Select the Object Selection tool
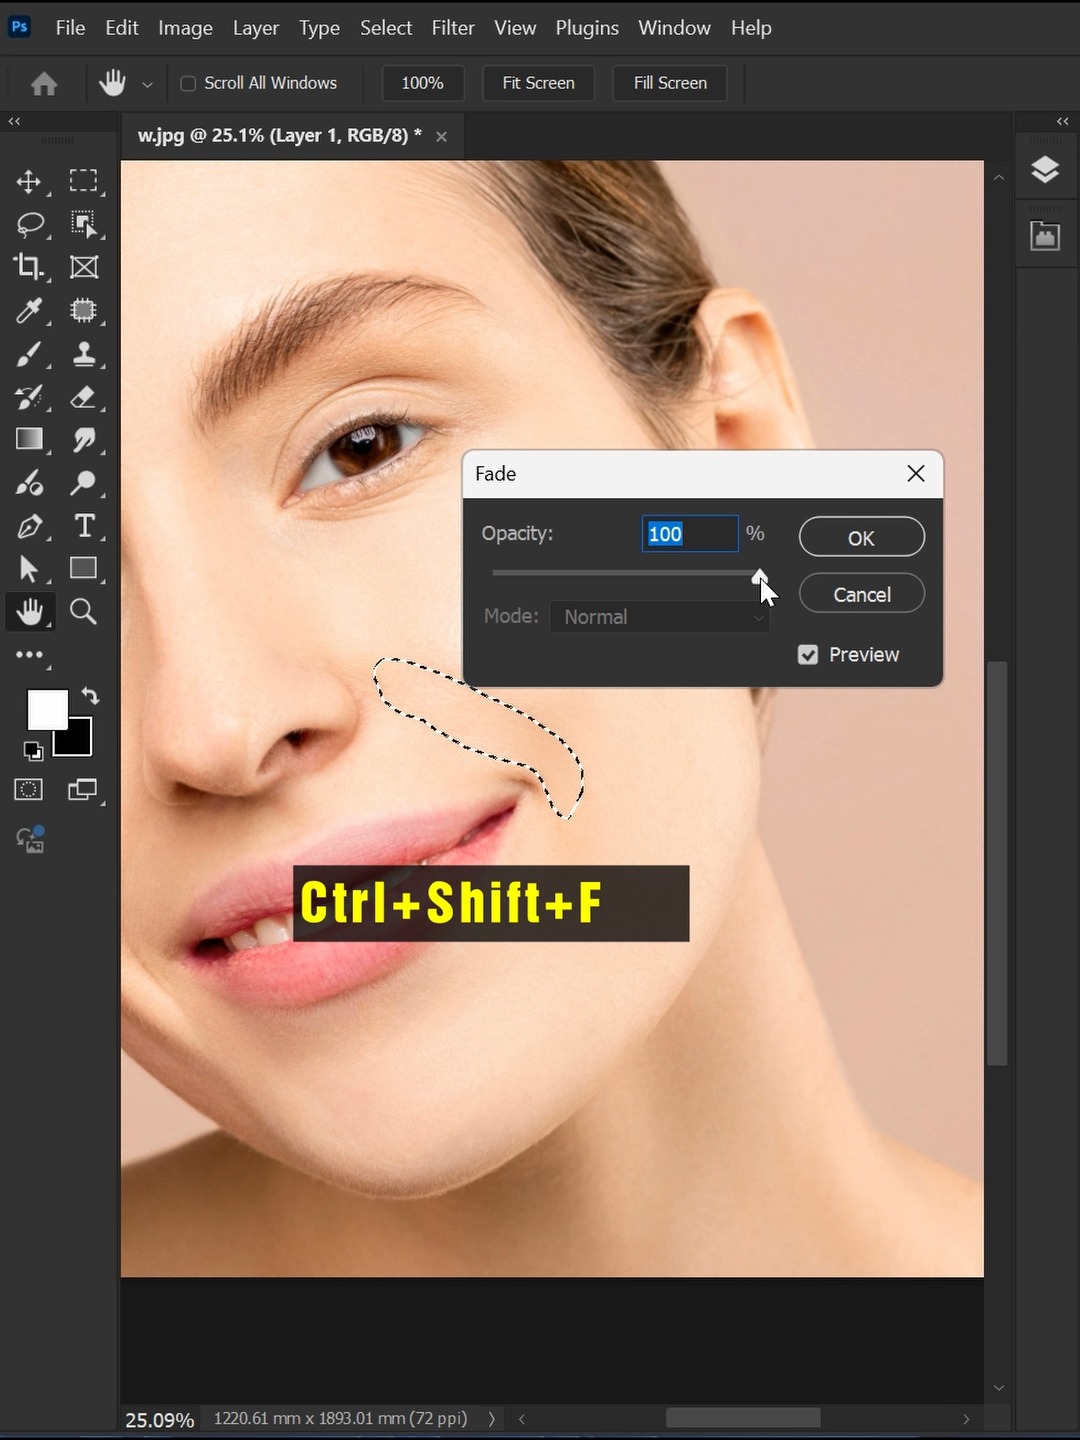 coord(84,224)
